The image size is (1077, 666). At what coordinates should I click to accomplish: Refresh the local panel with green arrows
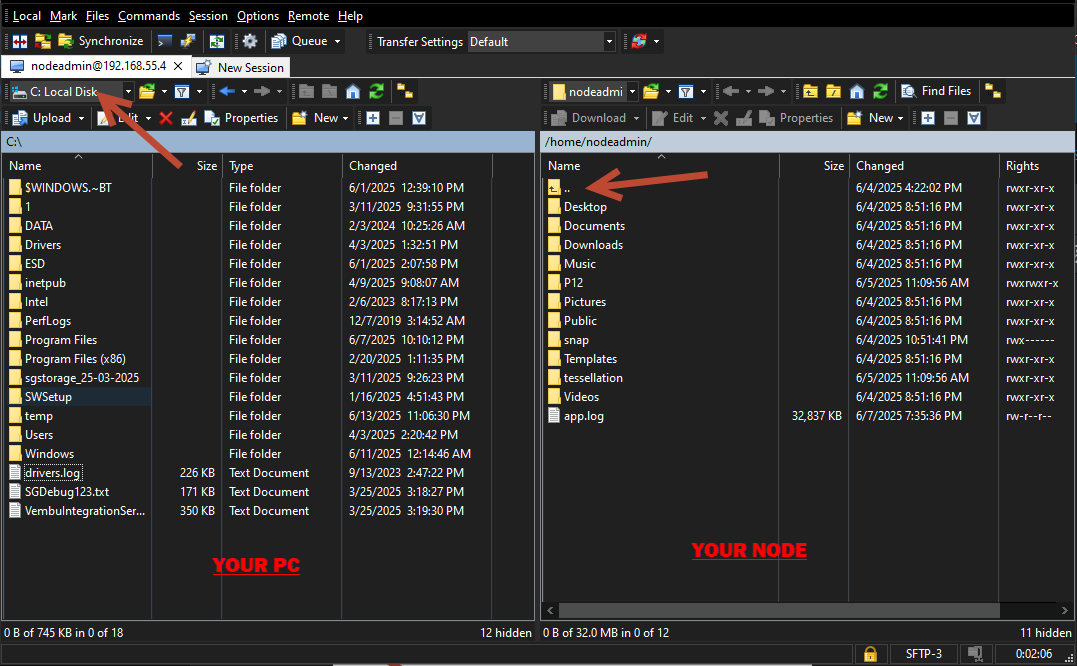pyautogui.click(x=376, y=91)
